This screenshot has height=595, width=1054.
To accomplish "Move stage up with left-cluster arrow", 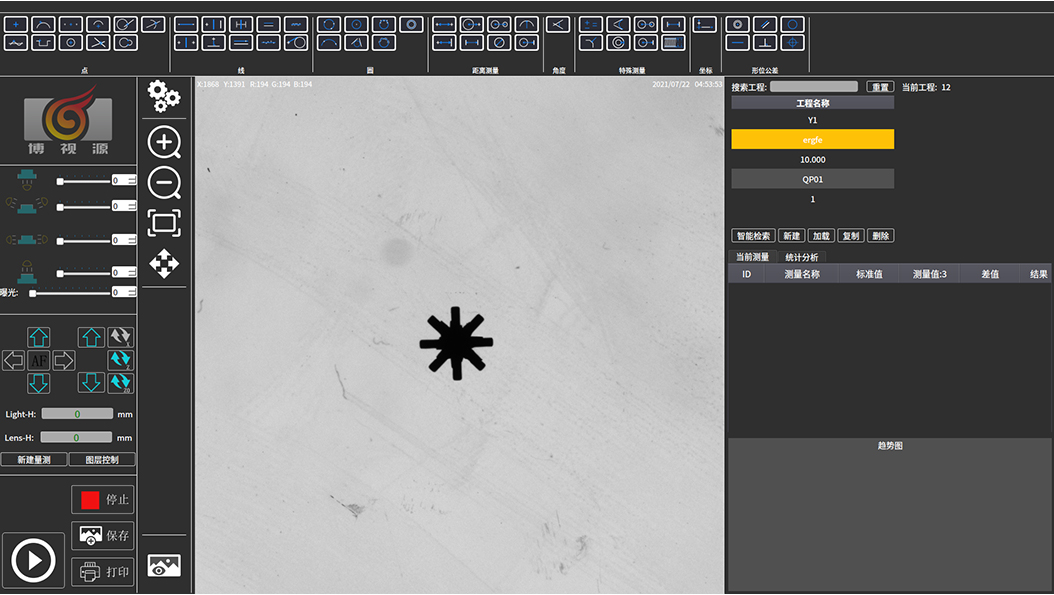I will pyautogui.click(x=38, y=337).
